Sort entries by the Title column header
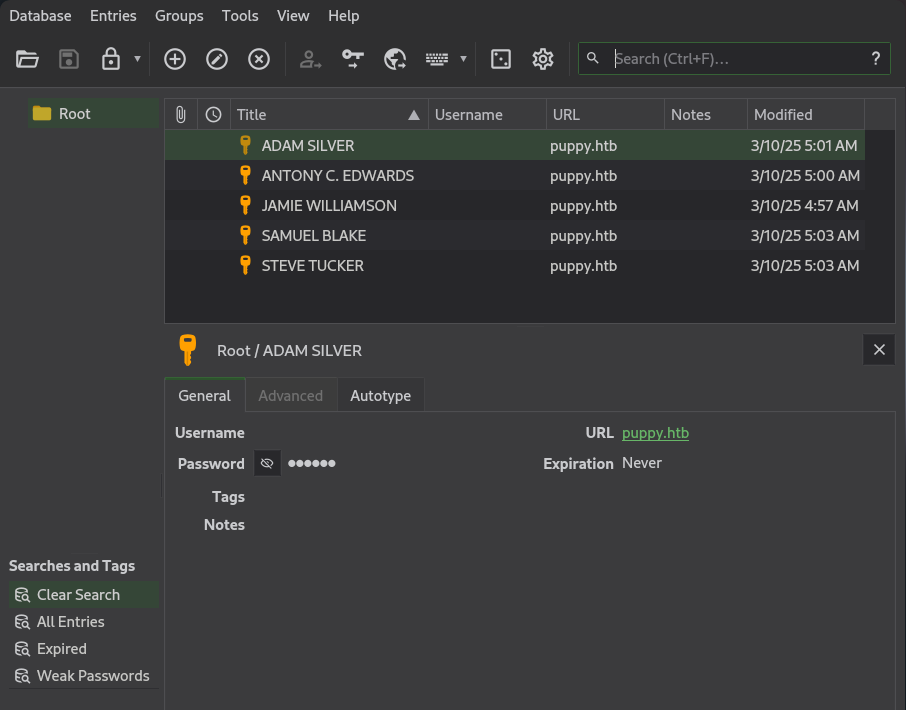This screenshot has width=906, height=710. [x=328, y=114]
